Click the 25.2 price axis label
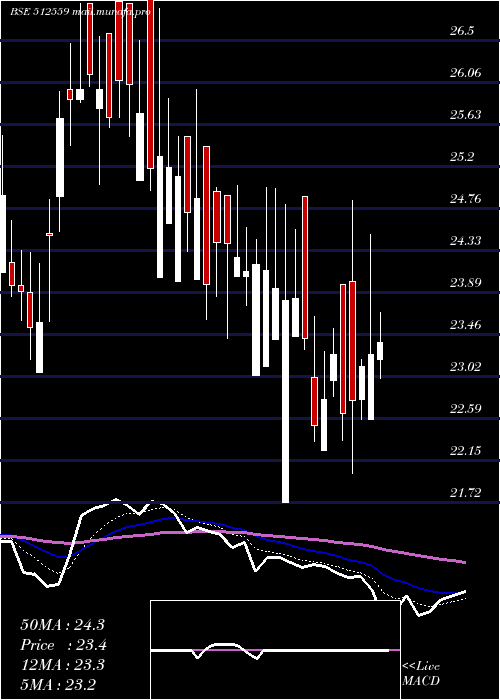 462,156
